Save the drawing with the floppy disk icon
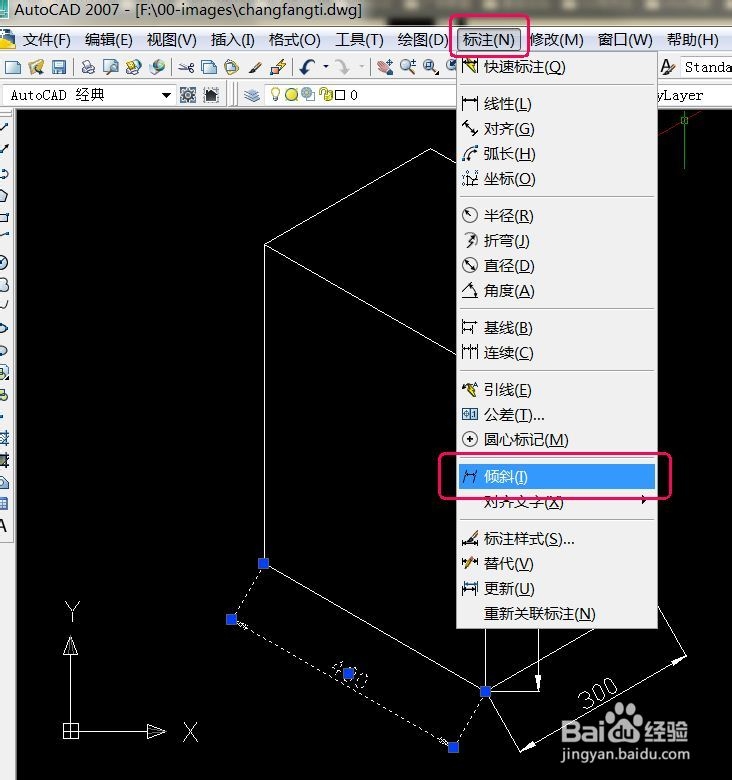The image size is (732, 780). [59, 67]
